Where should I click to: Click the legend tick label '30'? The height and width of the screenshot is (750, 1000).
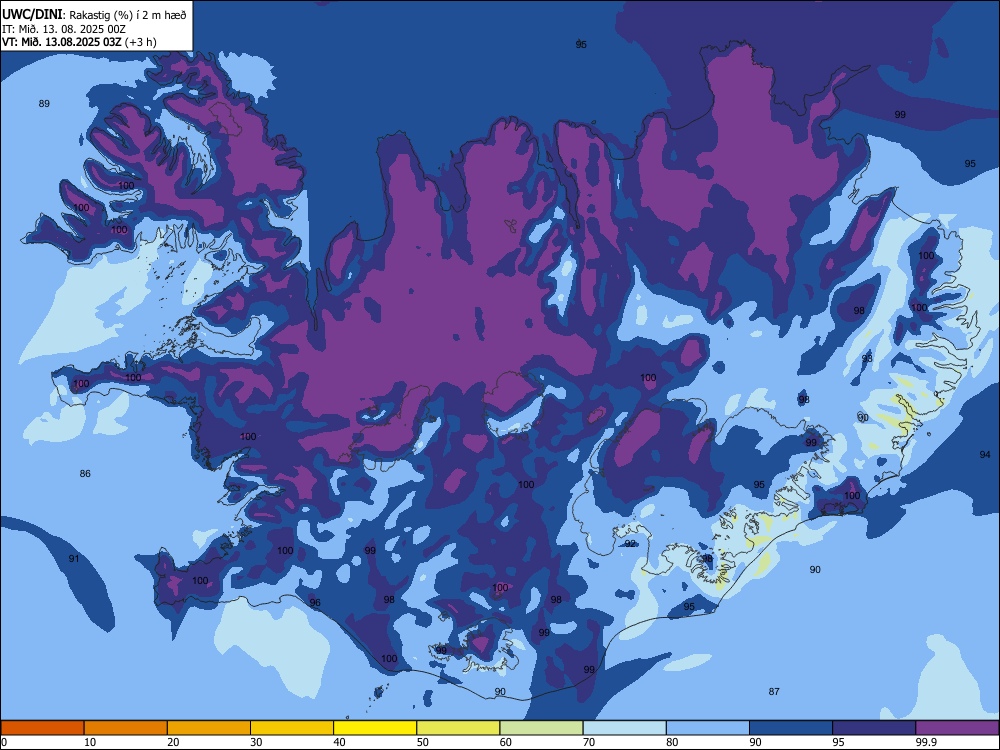pos(256,742)
